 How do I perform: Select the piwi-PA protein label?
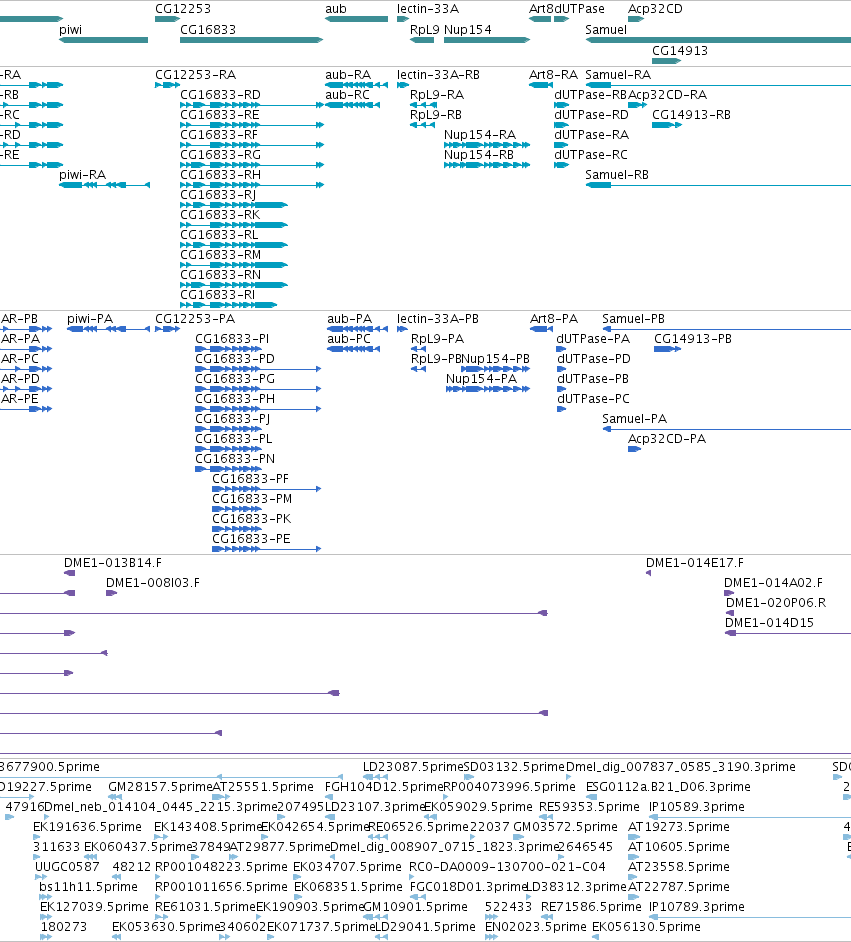(90, 318)
